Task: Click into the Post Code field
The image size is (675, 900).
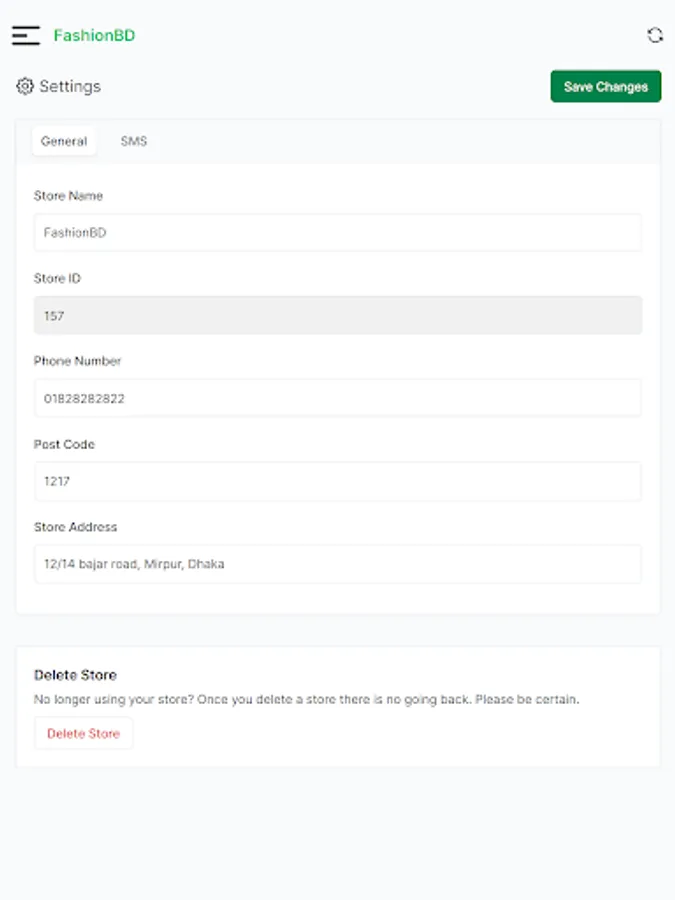Action: click(x=338, y=481)
